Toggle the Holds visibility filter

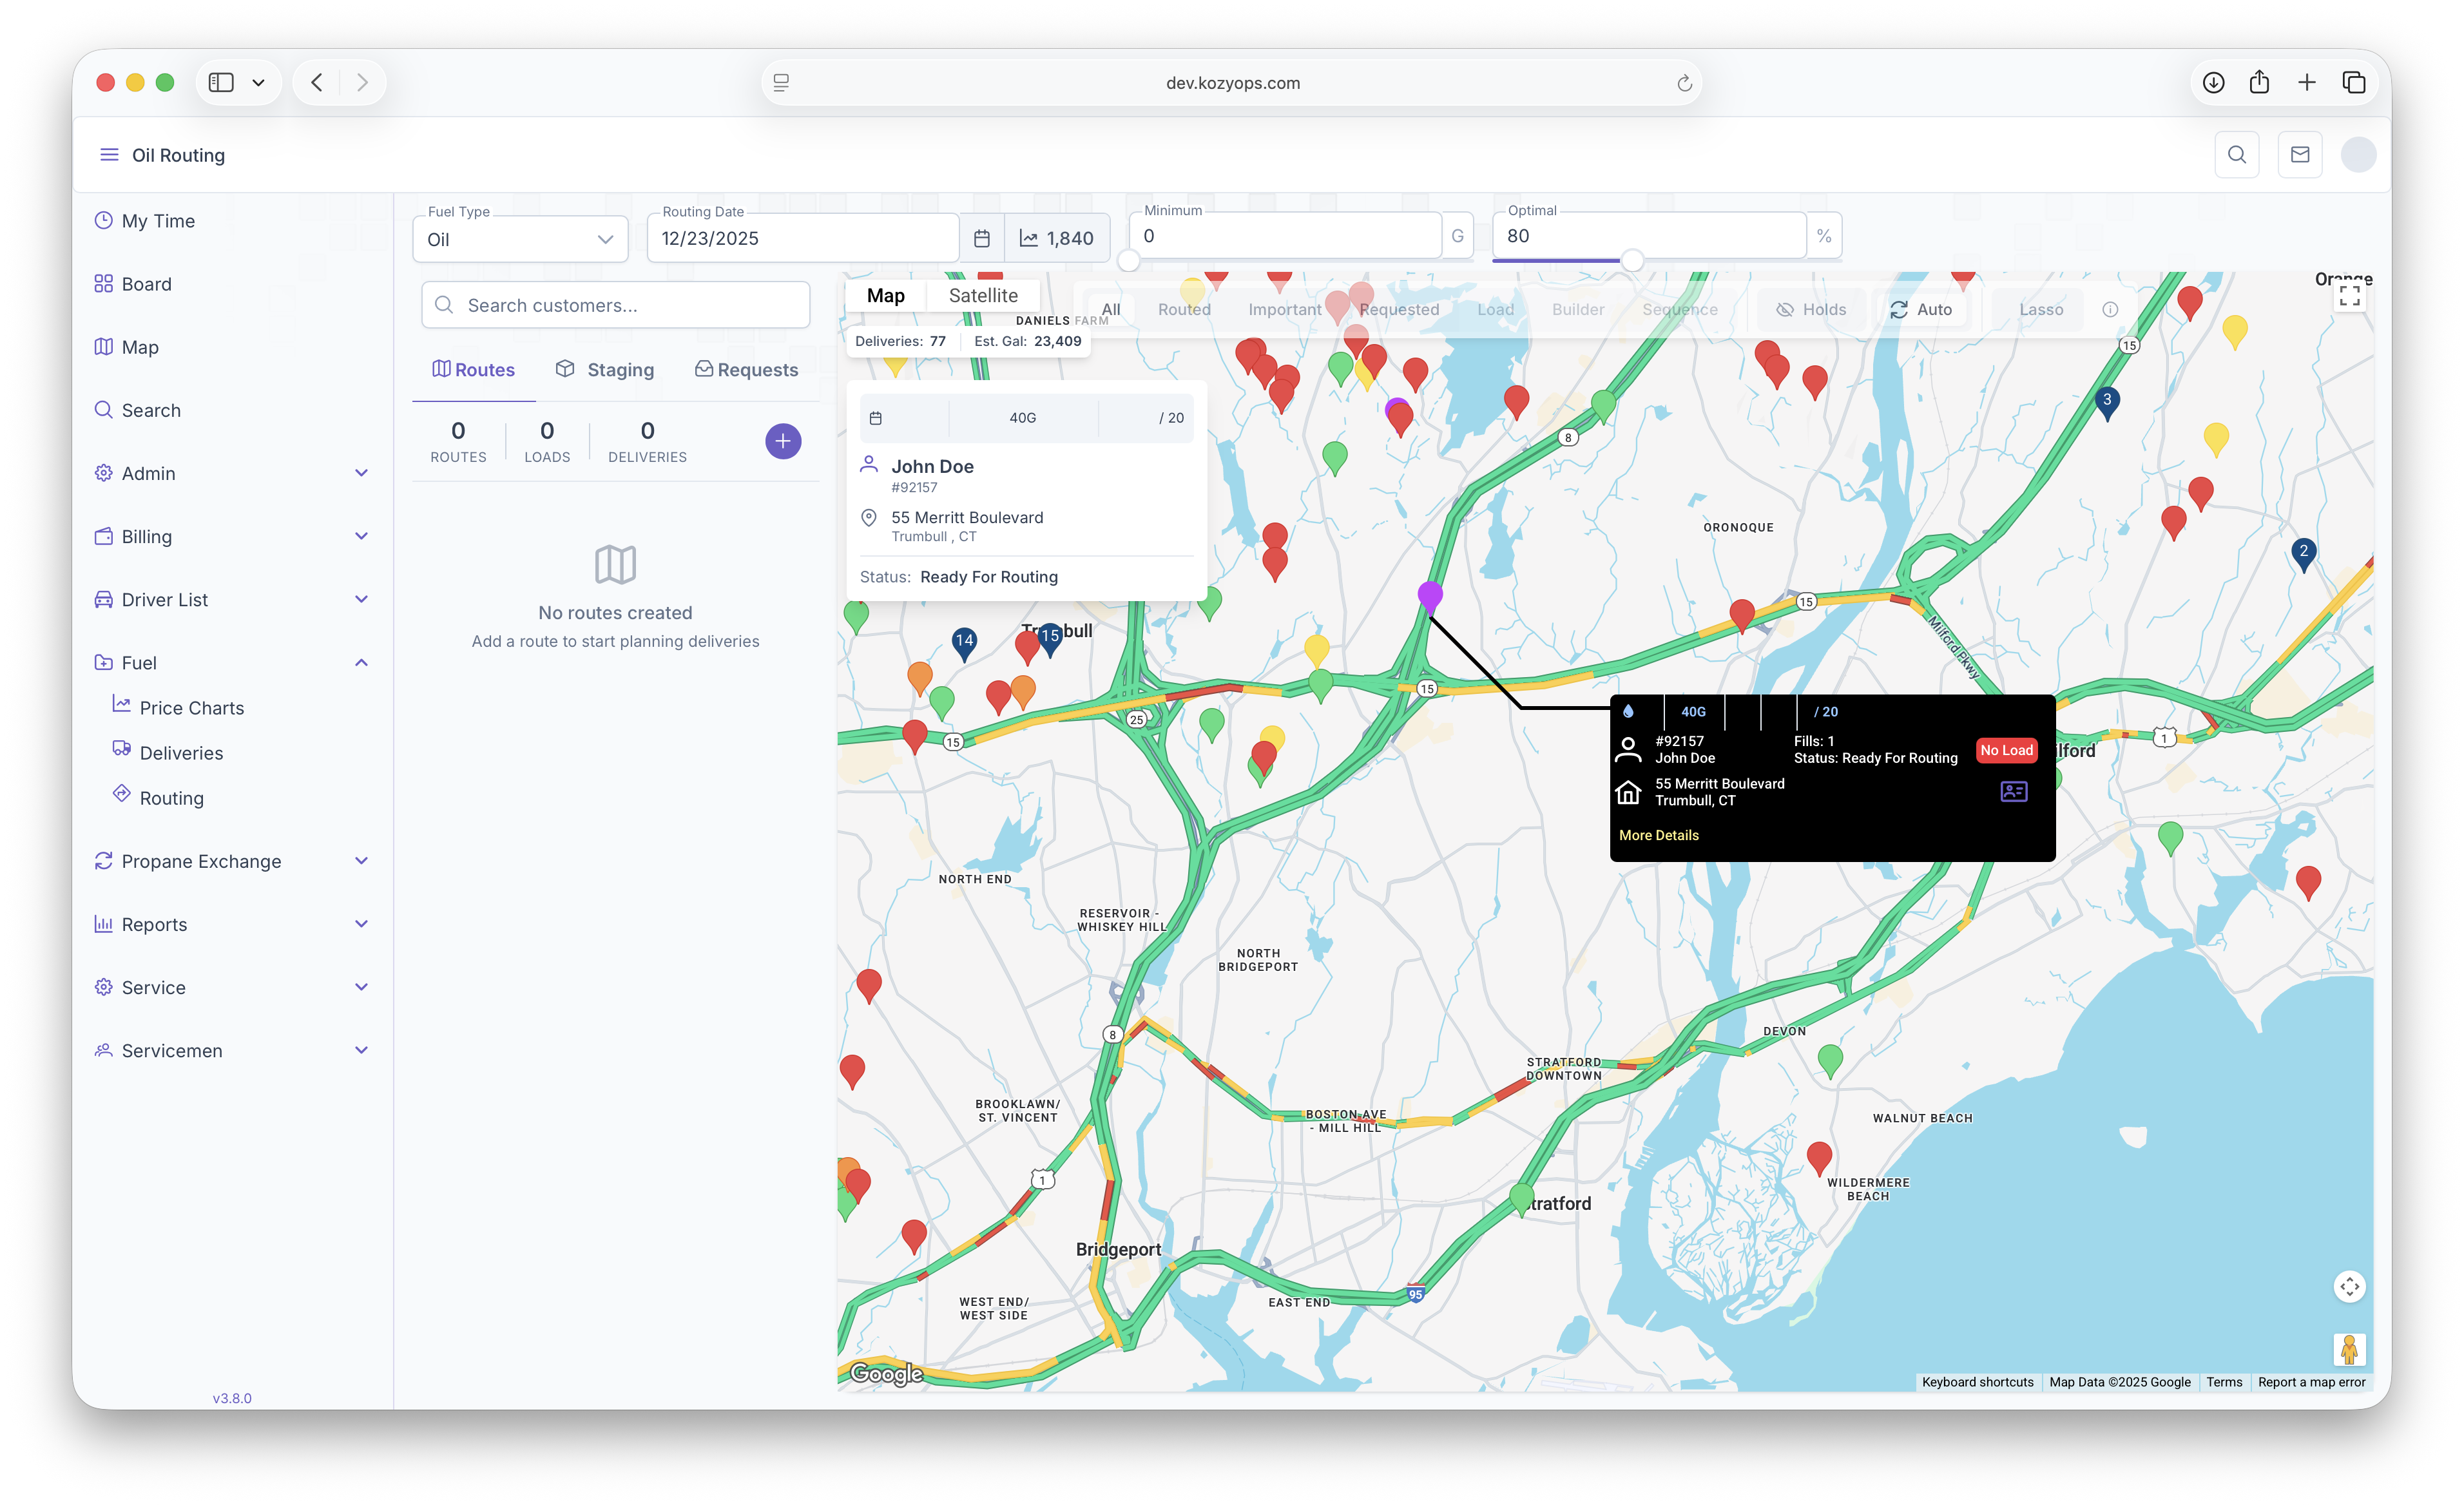(1811, 310)
